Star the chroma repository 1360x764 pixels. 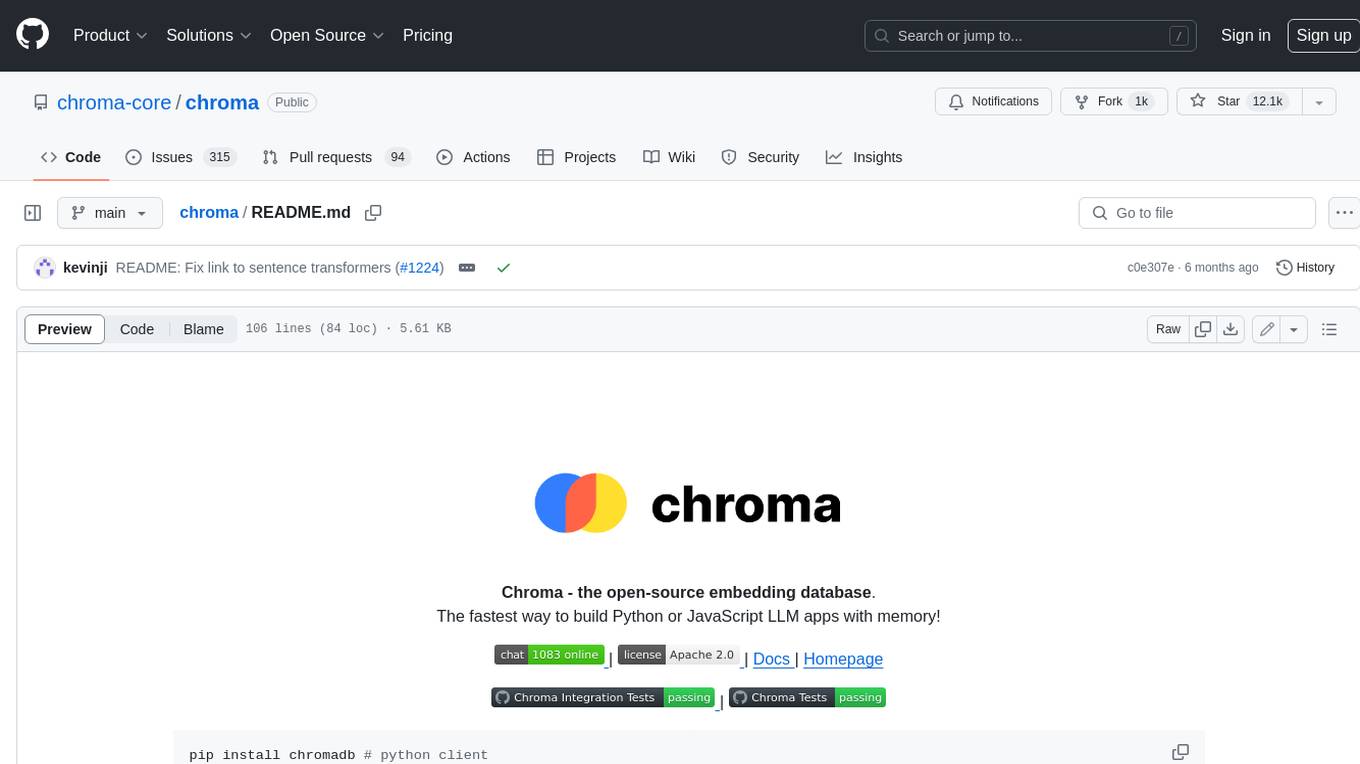click(1239, 101)
